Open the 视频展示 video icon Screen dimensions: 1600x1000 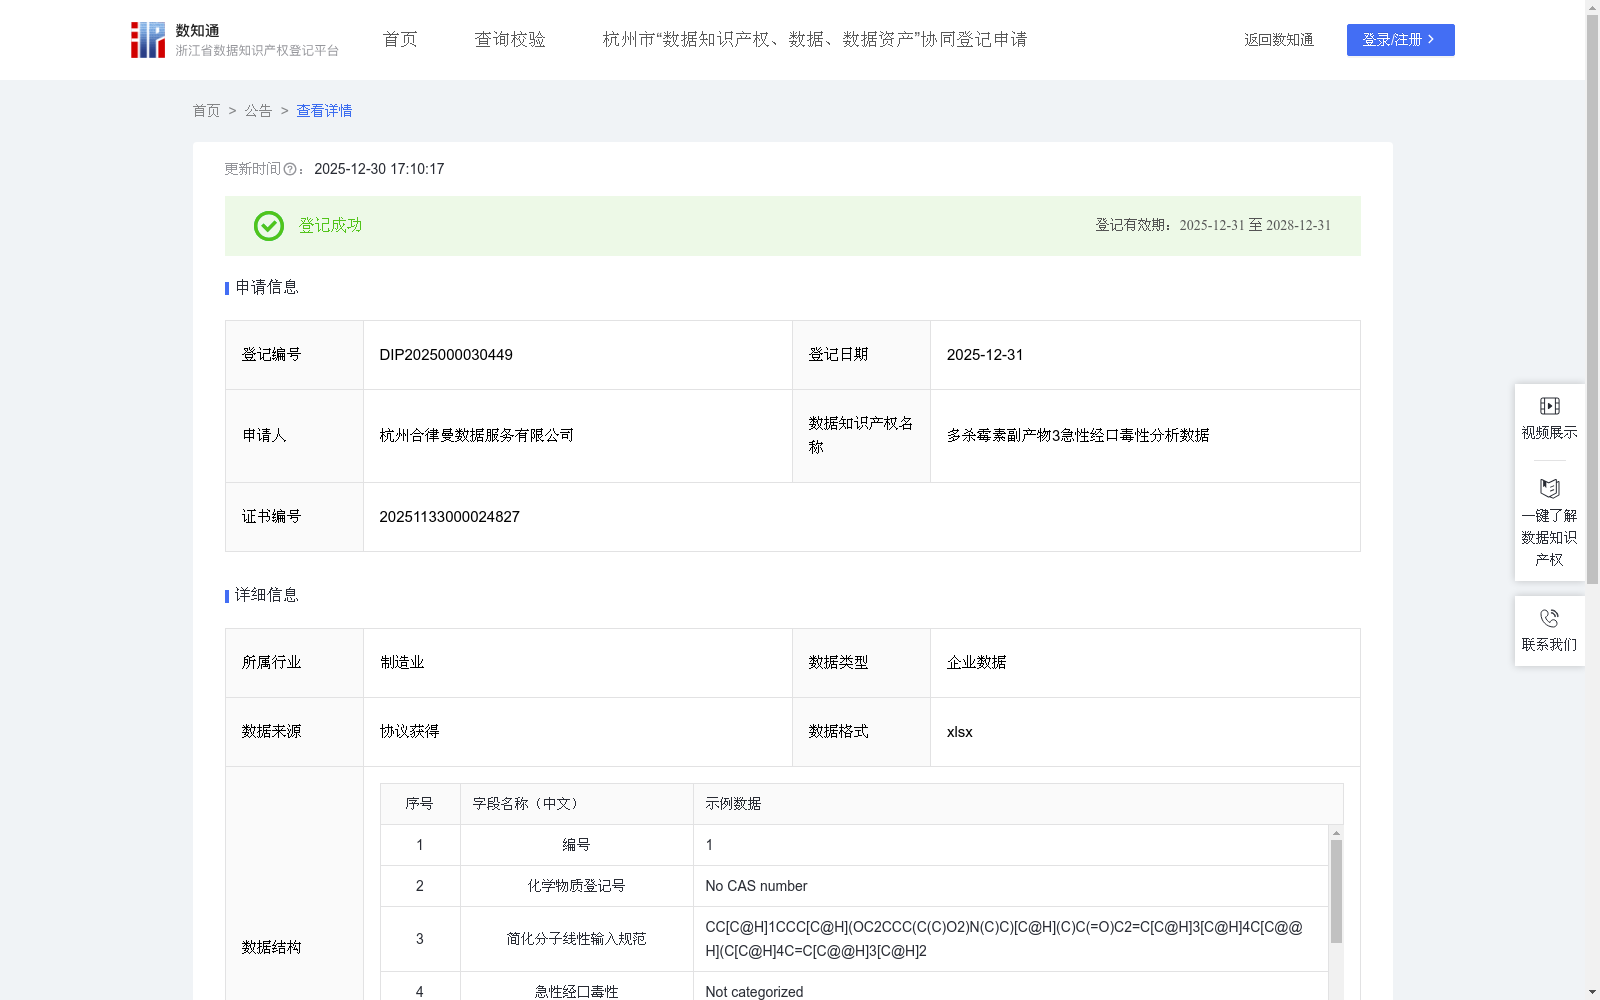point(1549,406)
